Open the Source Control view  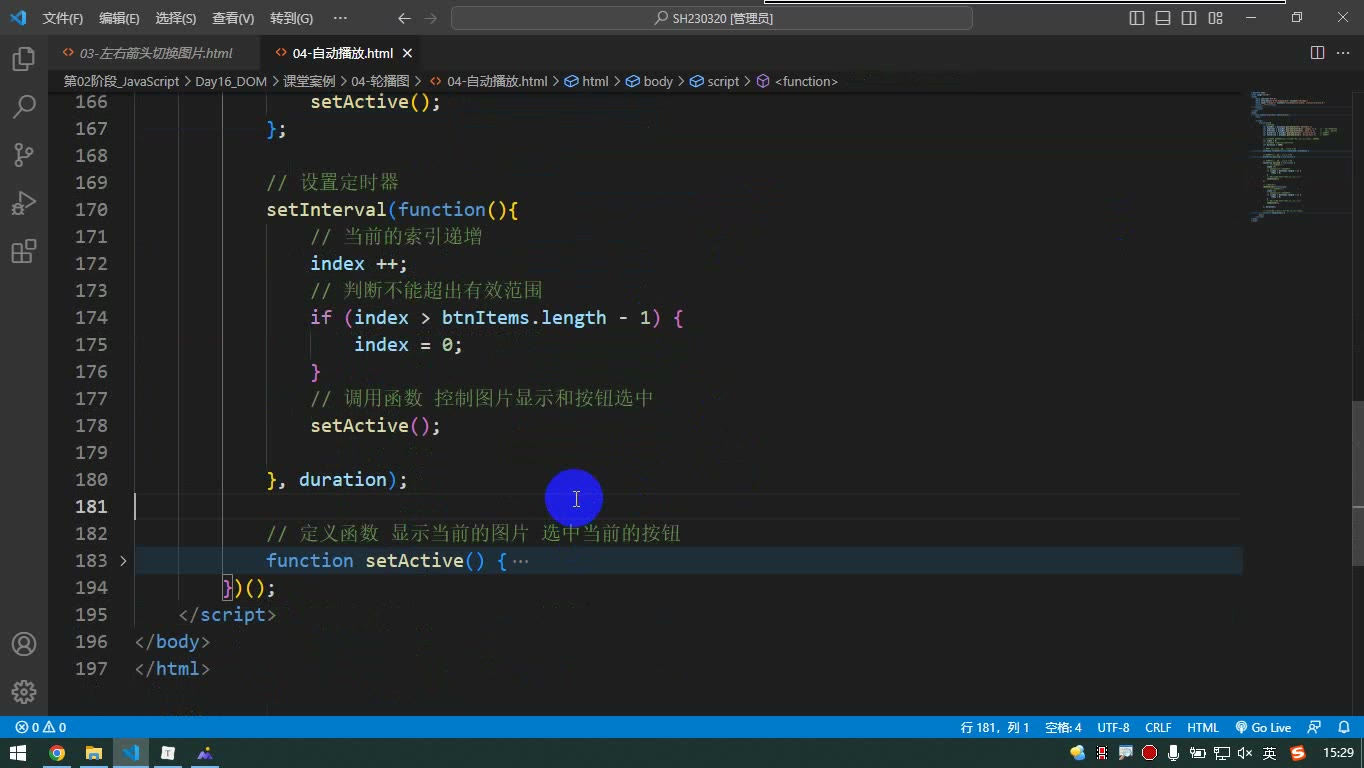pos(24,155)
